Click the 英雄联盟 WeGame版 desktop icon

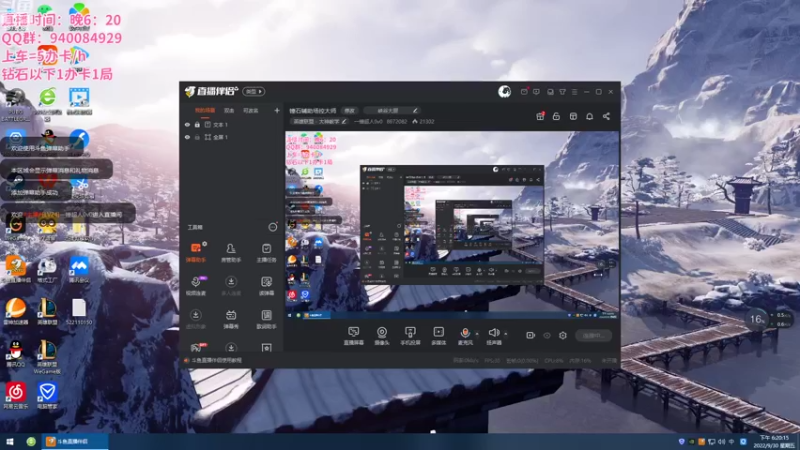47,358
